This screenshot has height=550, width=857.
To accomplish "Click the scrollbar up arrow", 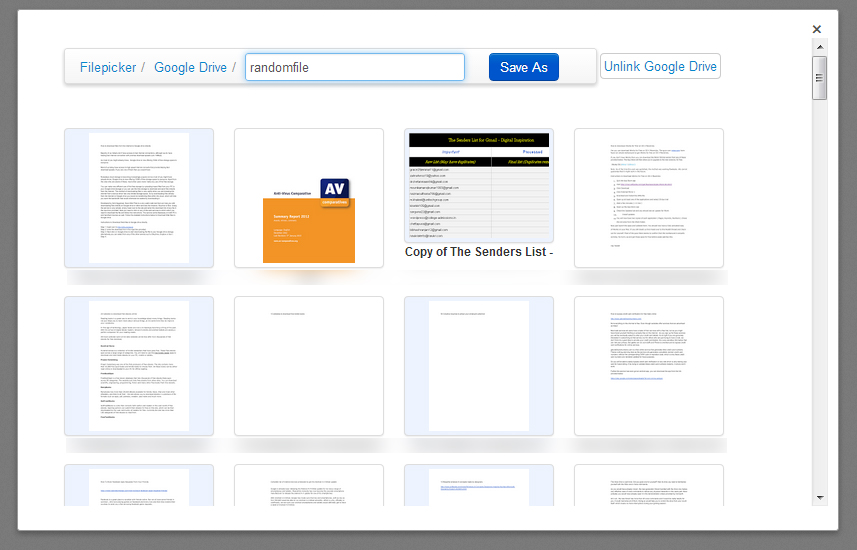I will click(820, 47).
